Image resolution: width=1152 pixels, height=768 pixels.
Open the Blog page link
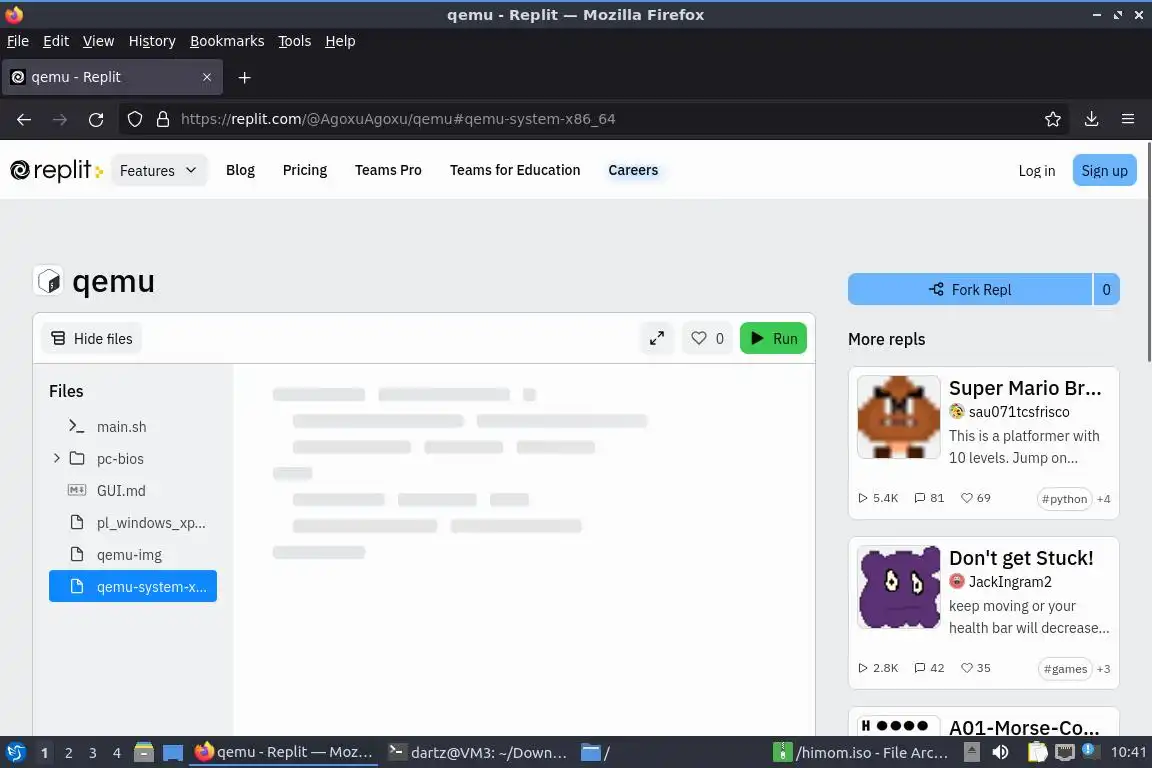(x=240, y=171)
